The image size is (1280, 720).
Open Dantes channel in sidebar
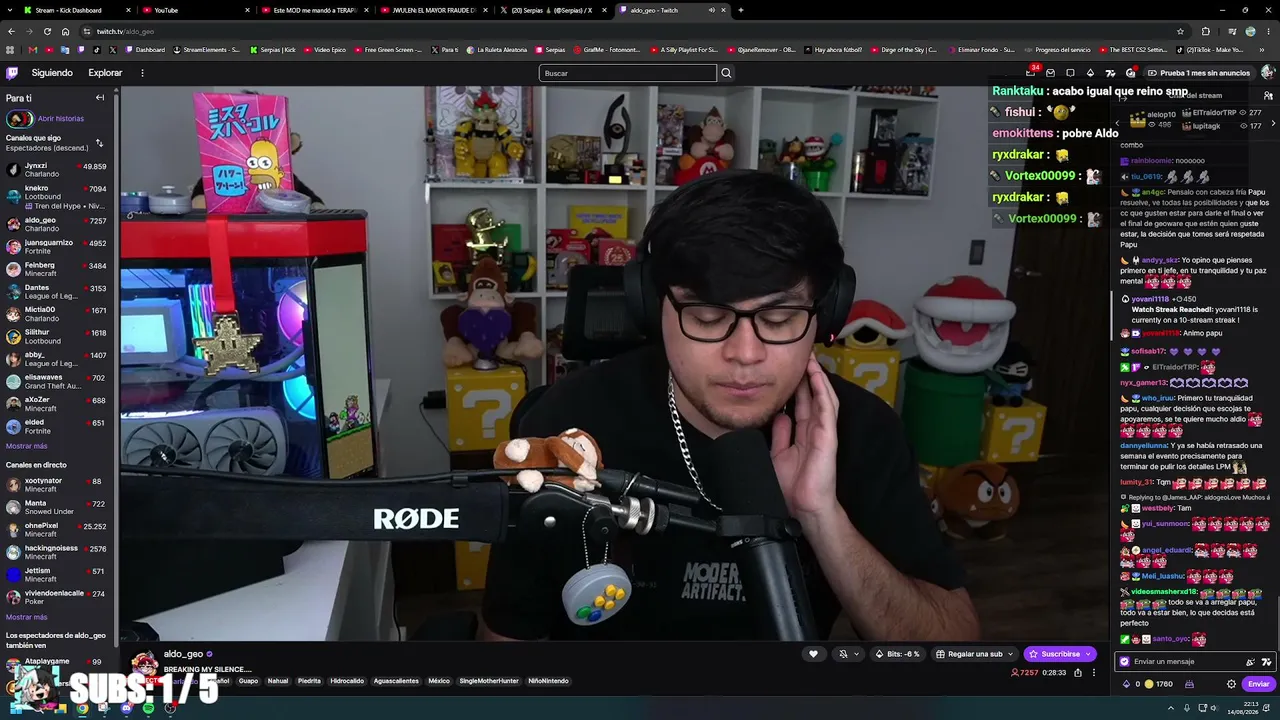[59, 292]
